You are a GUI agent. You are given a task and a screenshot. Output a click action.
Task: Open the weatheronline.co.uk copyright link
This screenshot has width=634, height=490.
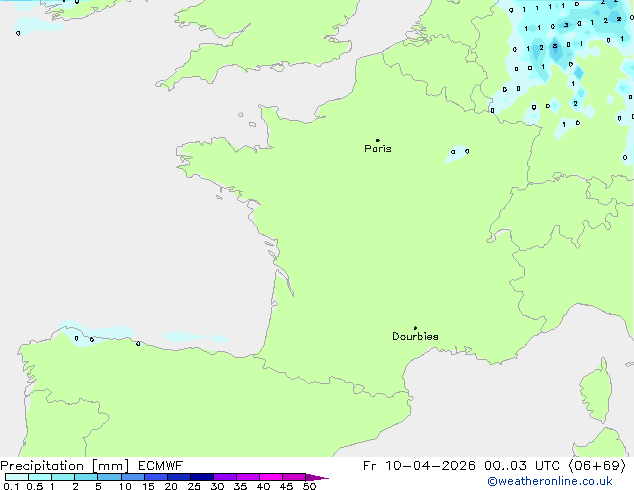click(550, 481)
